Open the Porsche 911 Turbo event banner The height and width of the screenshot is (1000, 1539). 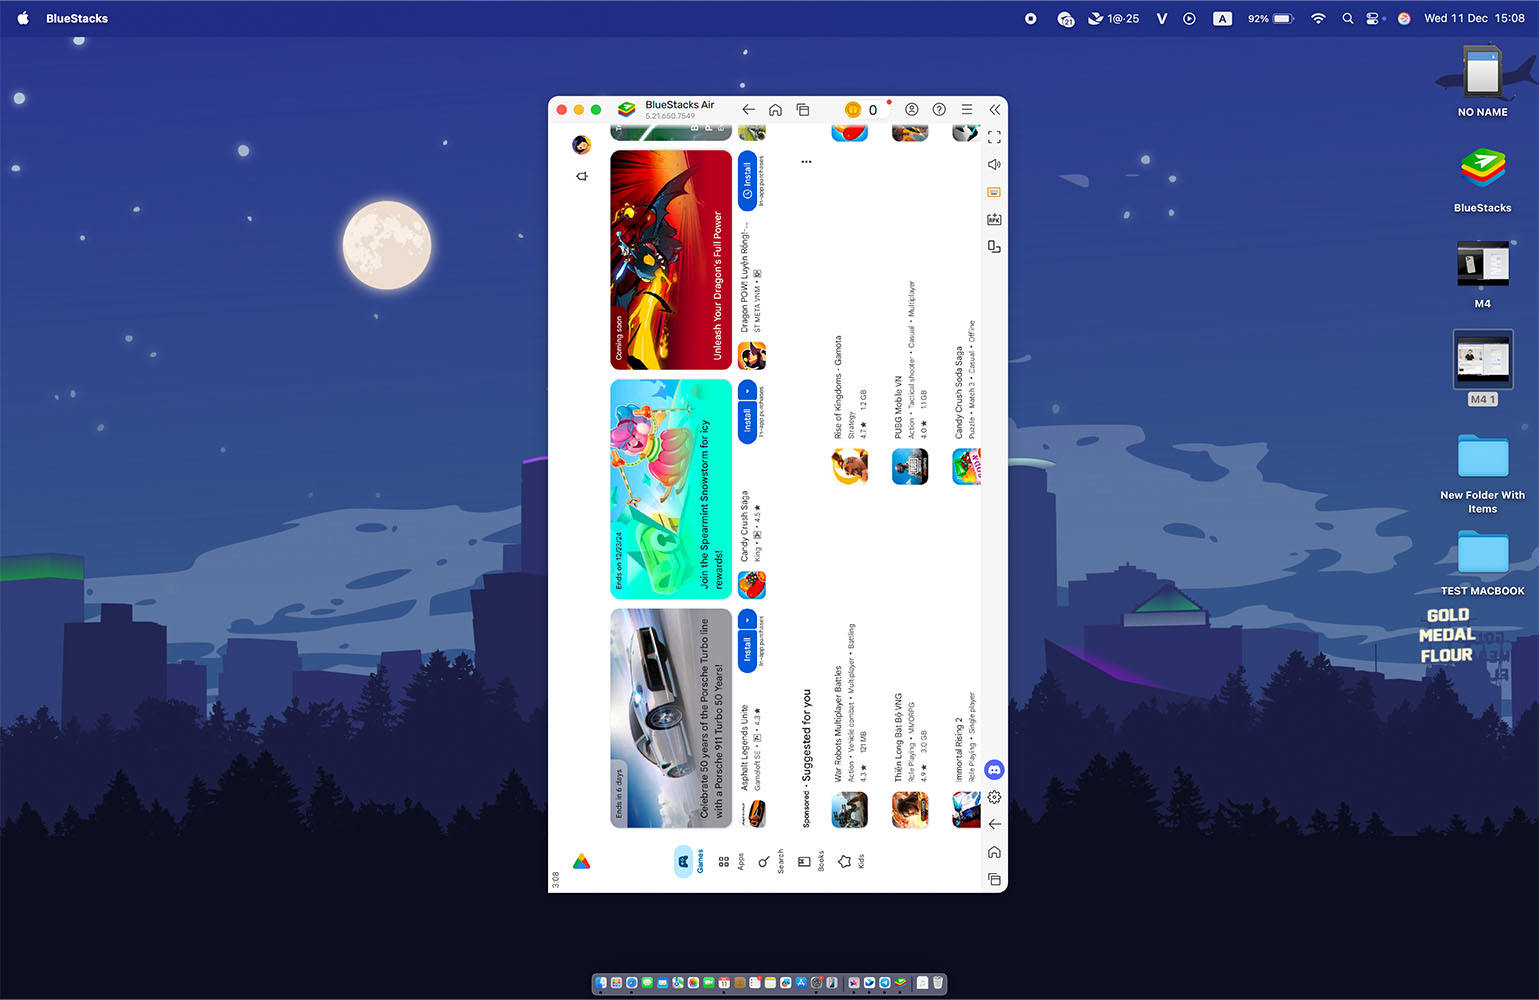pos(671,718)
